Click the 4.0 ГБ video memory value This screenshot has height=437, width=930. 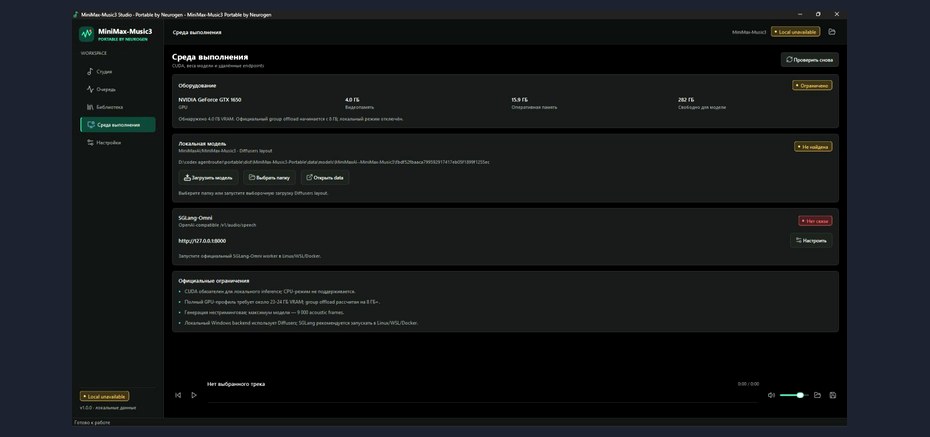[352, 100]
